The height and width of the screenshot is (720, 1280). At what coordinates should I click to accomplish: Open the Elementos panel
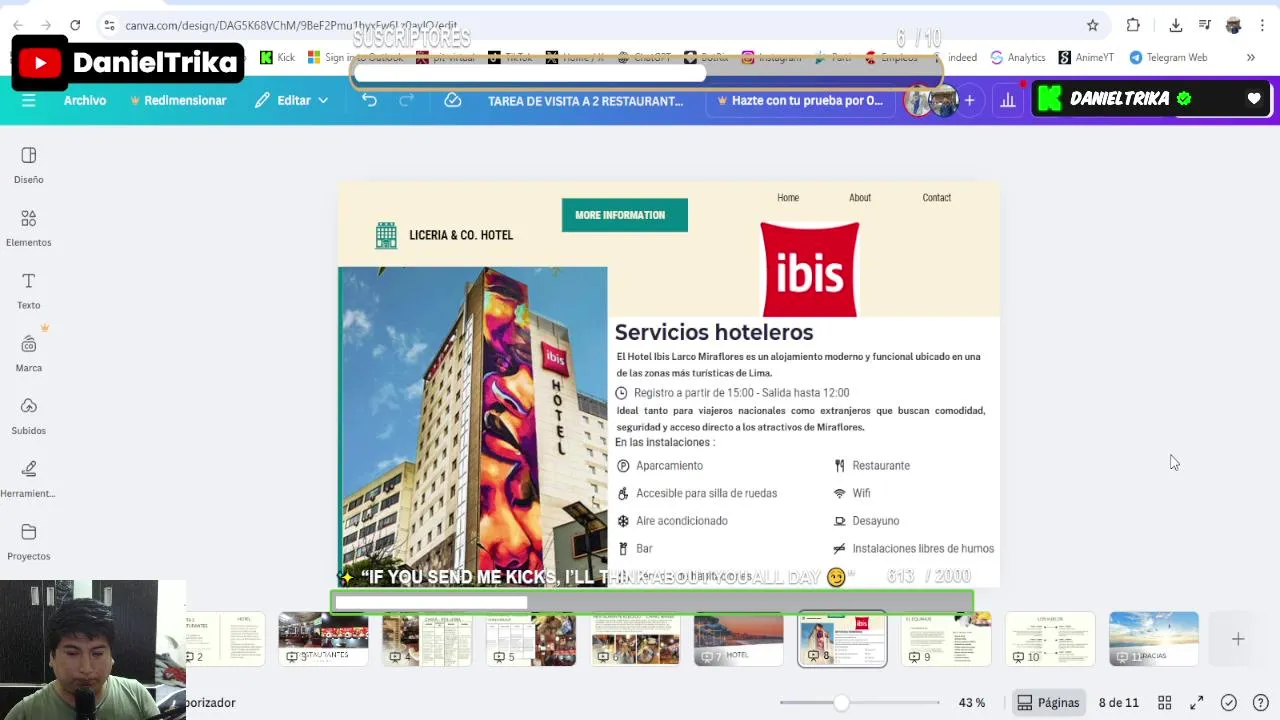(28, 228)
